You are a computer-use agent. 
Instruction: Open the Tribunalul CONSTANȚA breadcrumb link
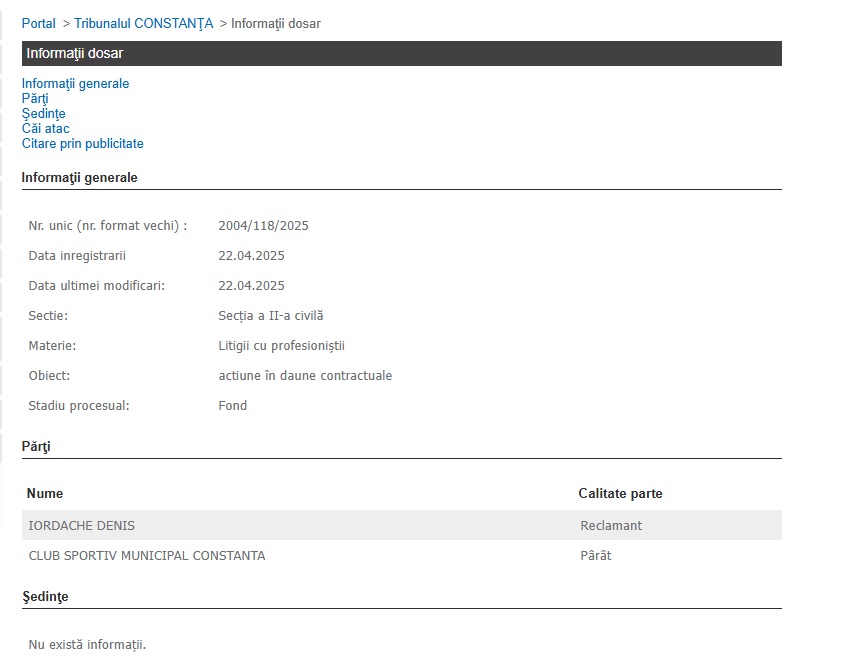(x=143, y=23)
